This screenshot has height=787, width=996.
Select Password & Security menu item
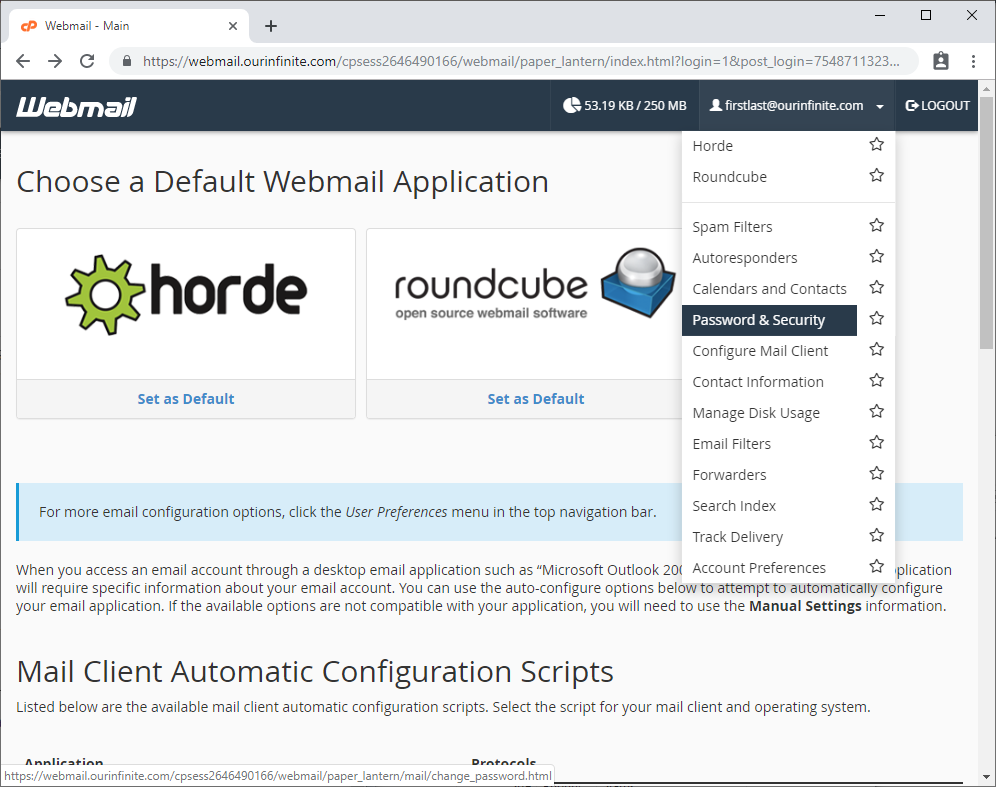click(769, 320)
